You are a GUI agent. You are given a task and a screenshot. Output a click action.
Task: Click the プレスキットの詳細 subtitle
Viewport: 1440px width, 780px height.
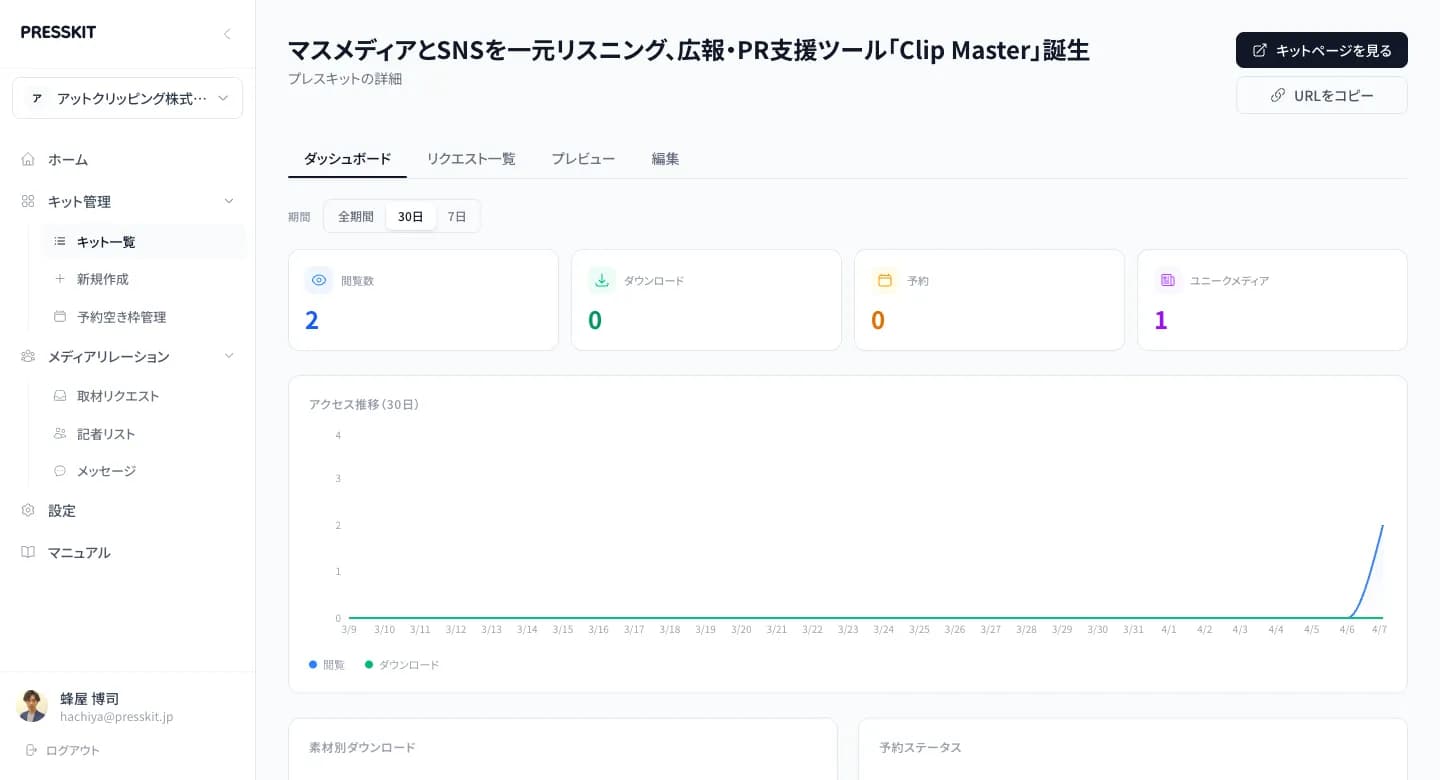[345, 79]
